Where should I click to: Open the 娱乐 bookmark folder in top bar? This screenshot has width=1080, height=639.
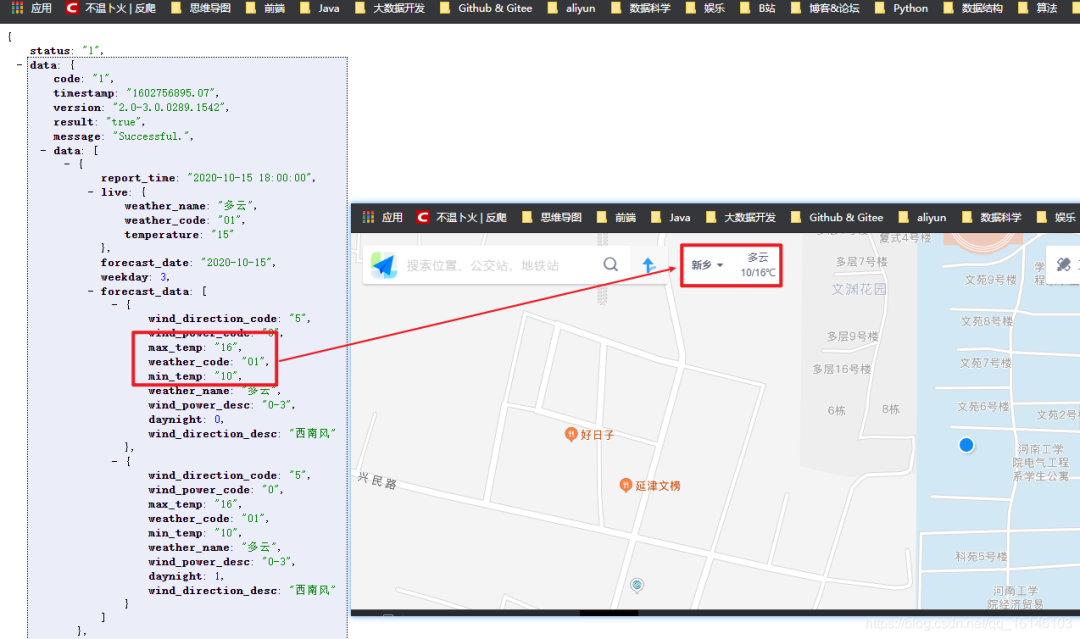(x=705, y=8)
